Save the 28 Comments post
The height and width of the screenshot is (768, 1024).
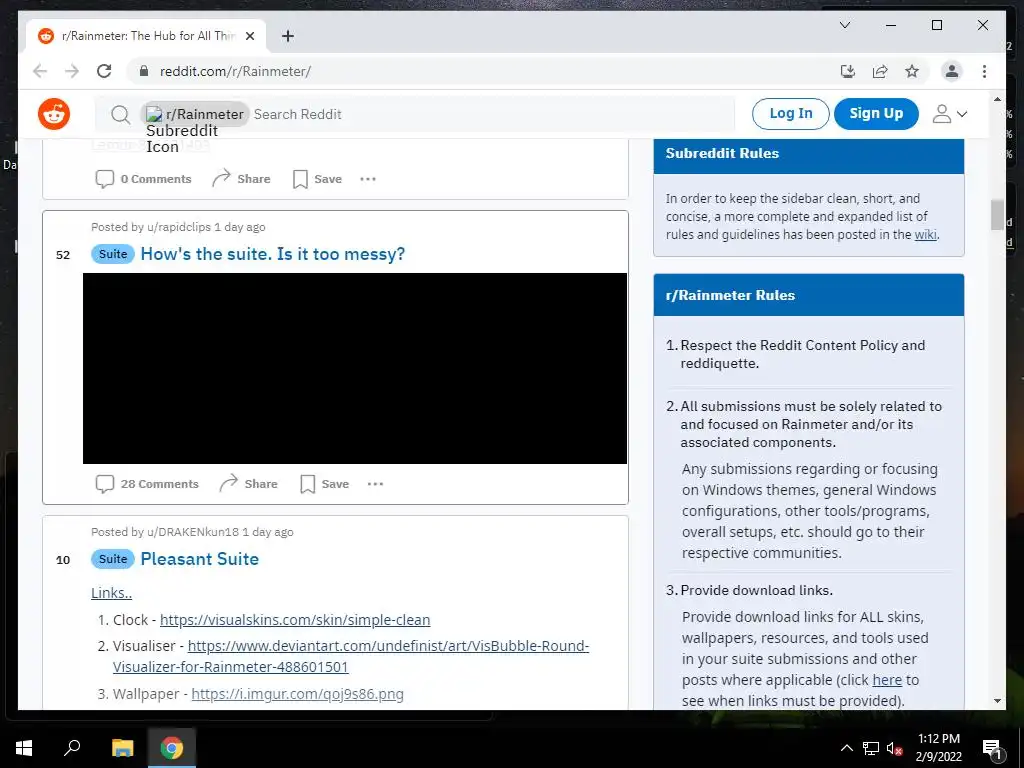click(x=325, y=484)
